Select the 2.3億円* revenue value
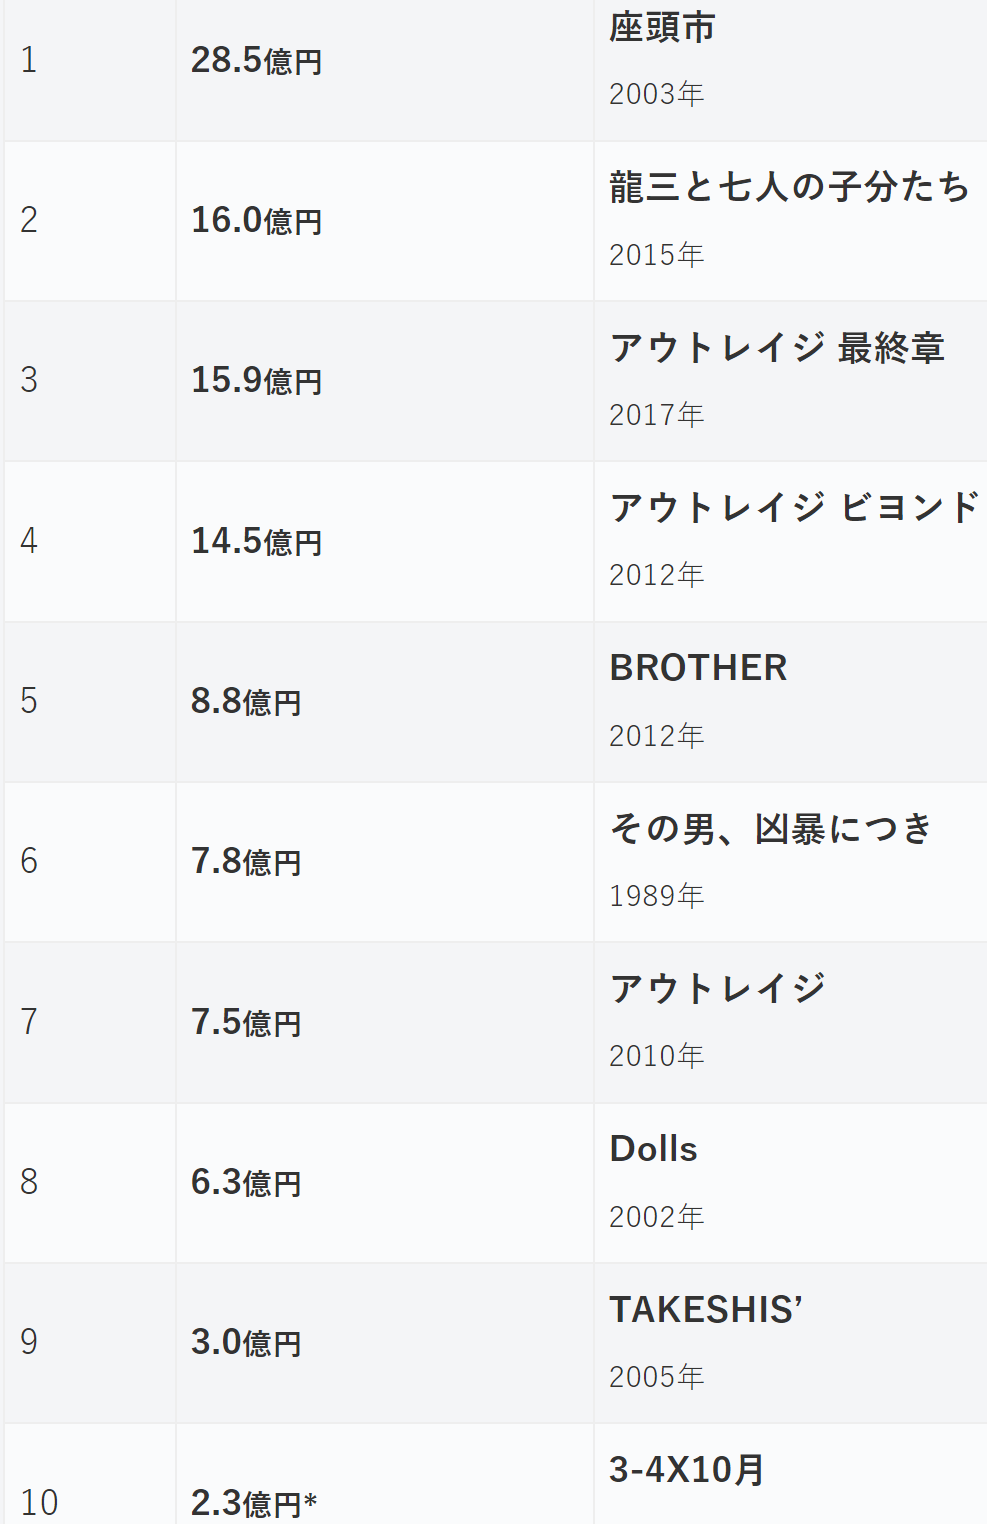This screenshot has width=987, height=1524. [254, 1503]
